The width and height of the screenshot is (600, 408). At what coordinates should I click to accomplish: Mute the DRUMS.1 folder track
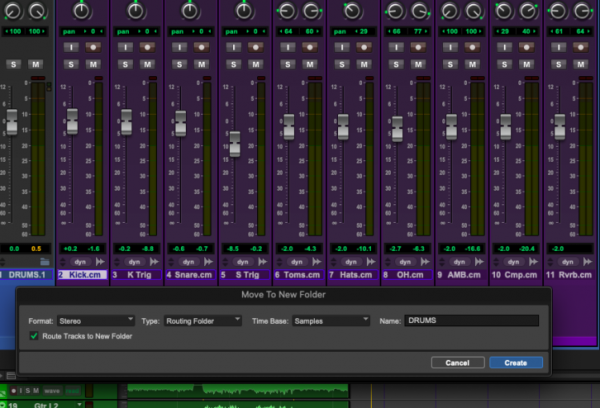tap(36, 64)
